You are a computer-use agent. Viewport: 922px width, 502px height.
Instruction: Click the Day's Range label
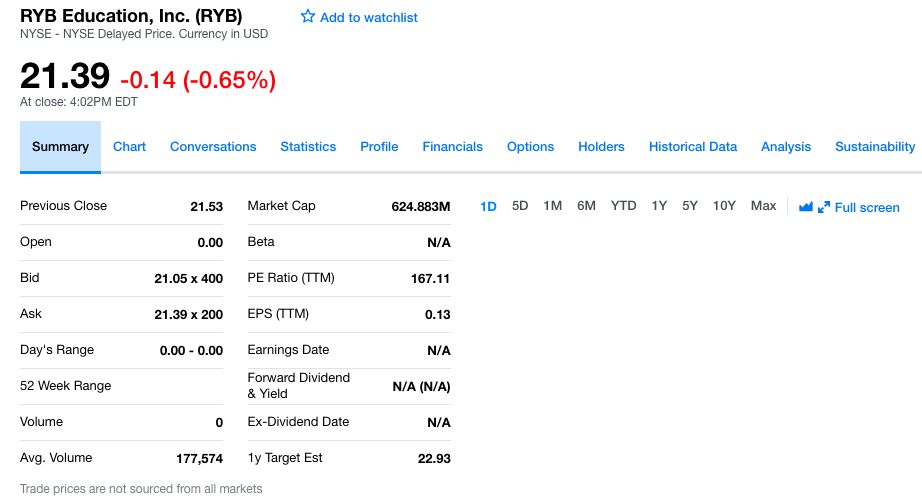pyautogui.click(x=57, y=350)
